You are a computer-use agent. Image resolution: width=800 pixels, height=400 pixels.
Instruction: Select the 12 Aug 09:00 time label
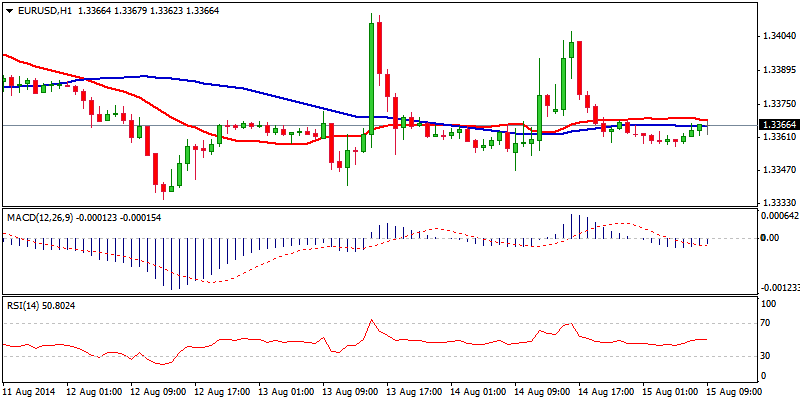click(x=160, y=392)
